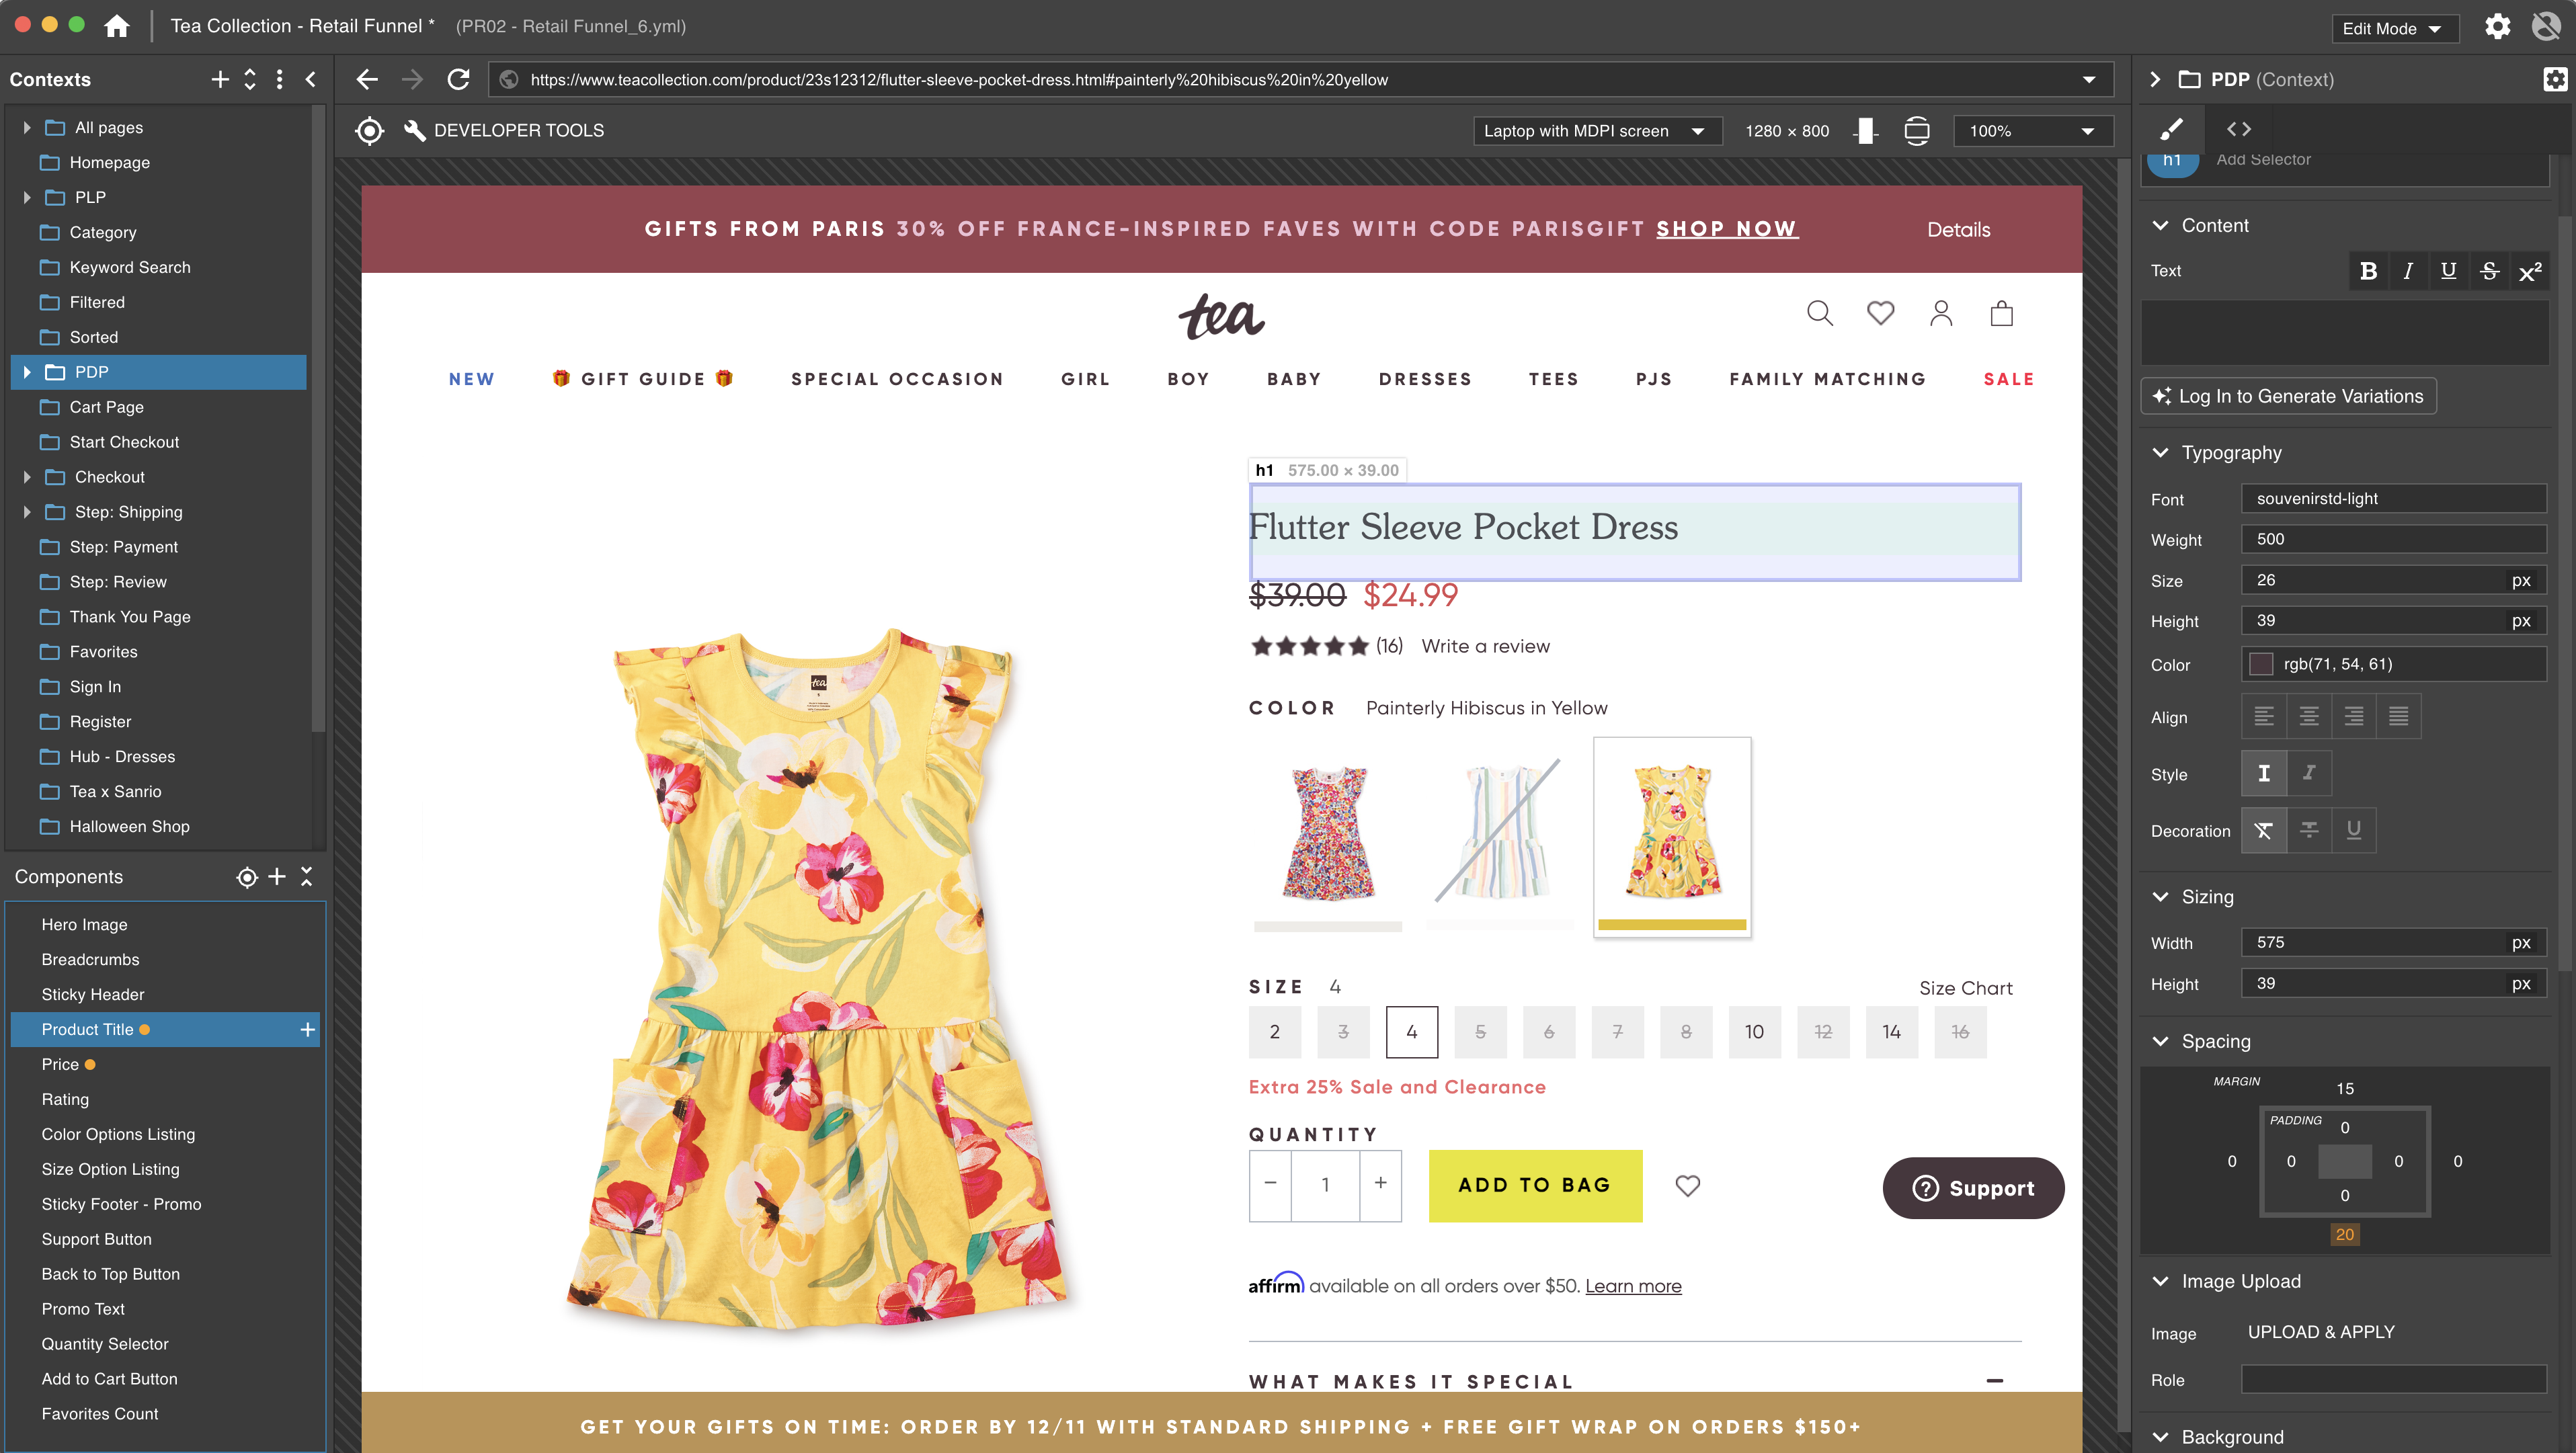Click SHOP NOW promo link
Screen dimensions: 2576x1453
pos(1727,229)
